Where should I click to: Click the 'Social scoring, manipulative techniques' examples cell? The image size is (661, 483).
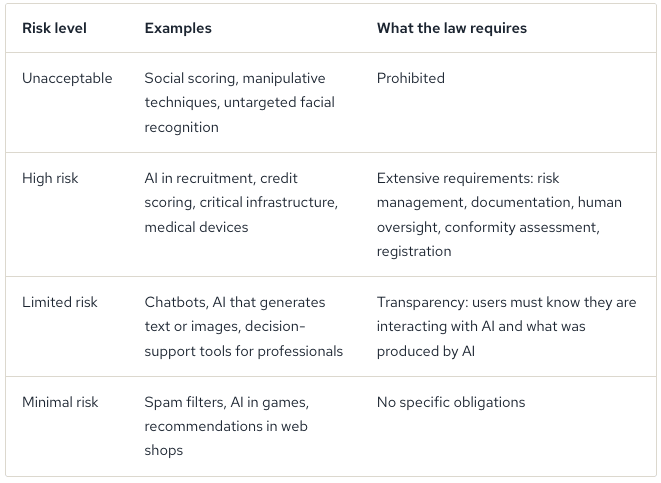tap(239, 102)
